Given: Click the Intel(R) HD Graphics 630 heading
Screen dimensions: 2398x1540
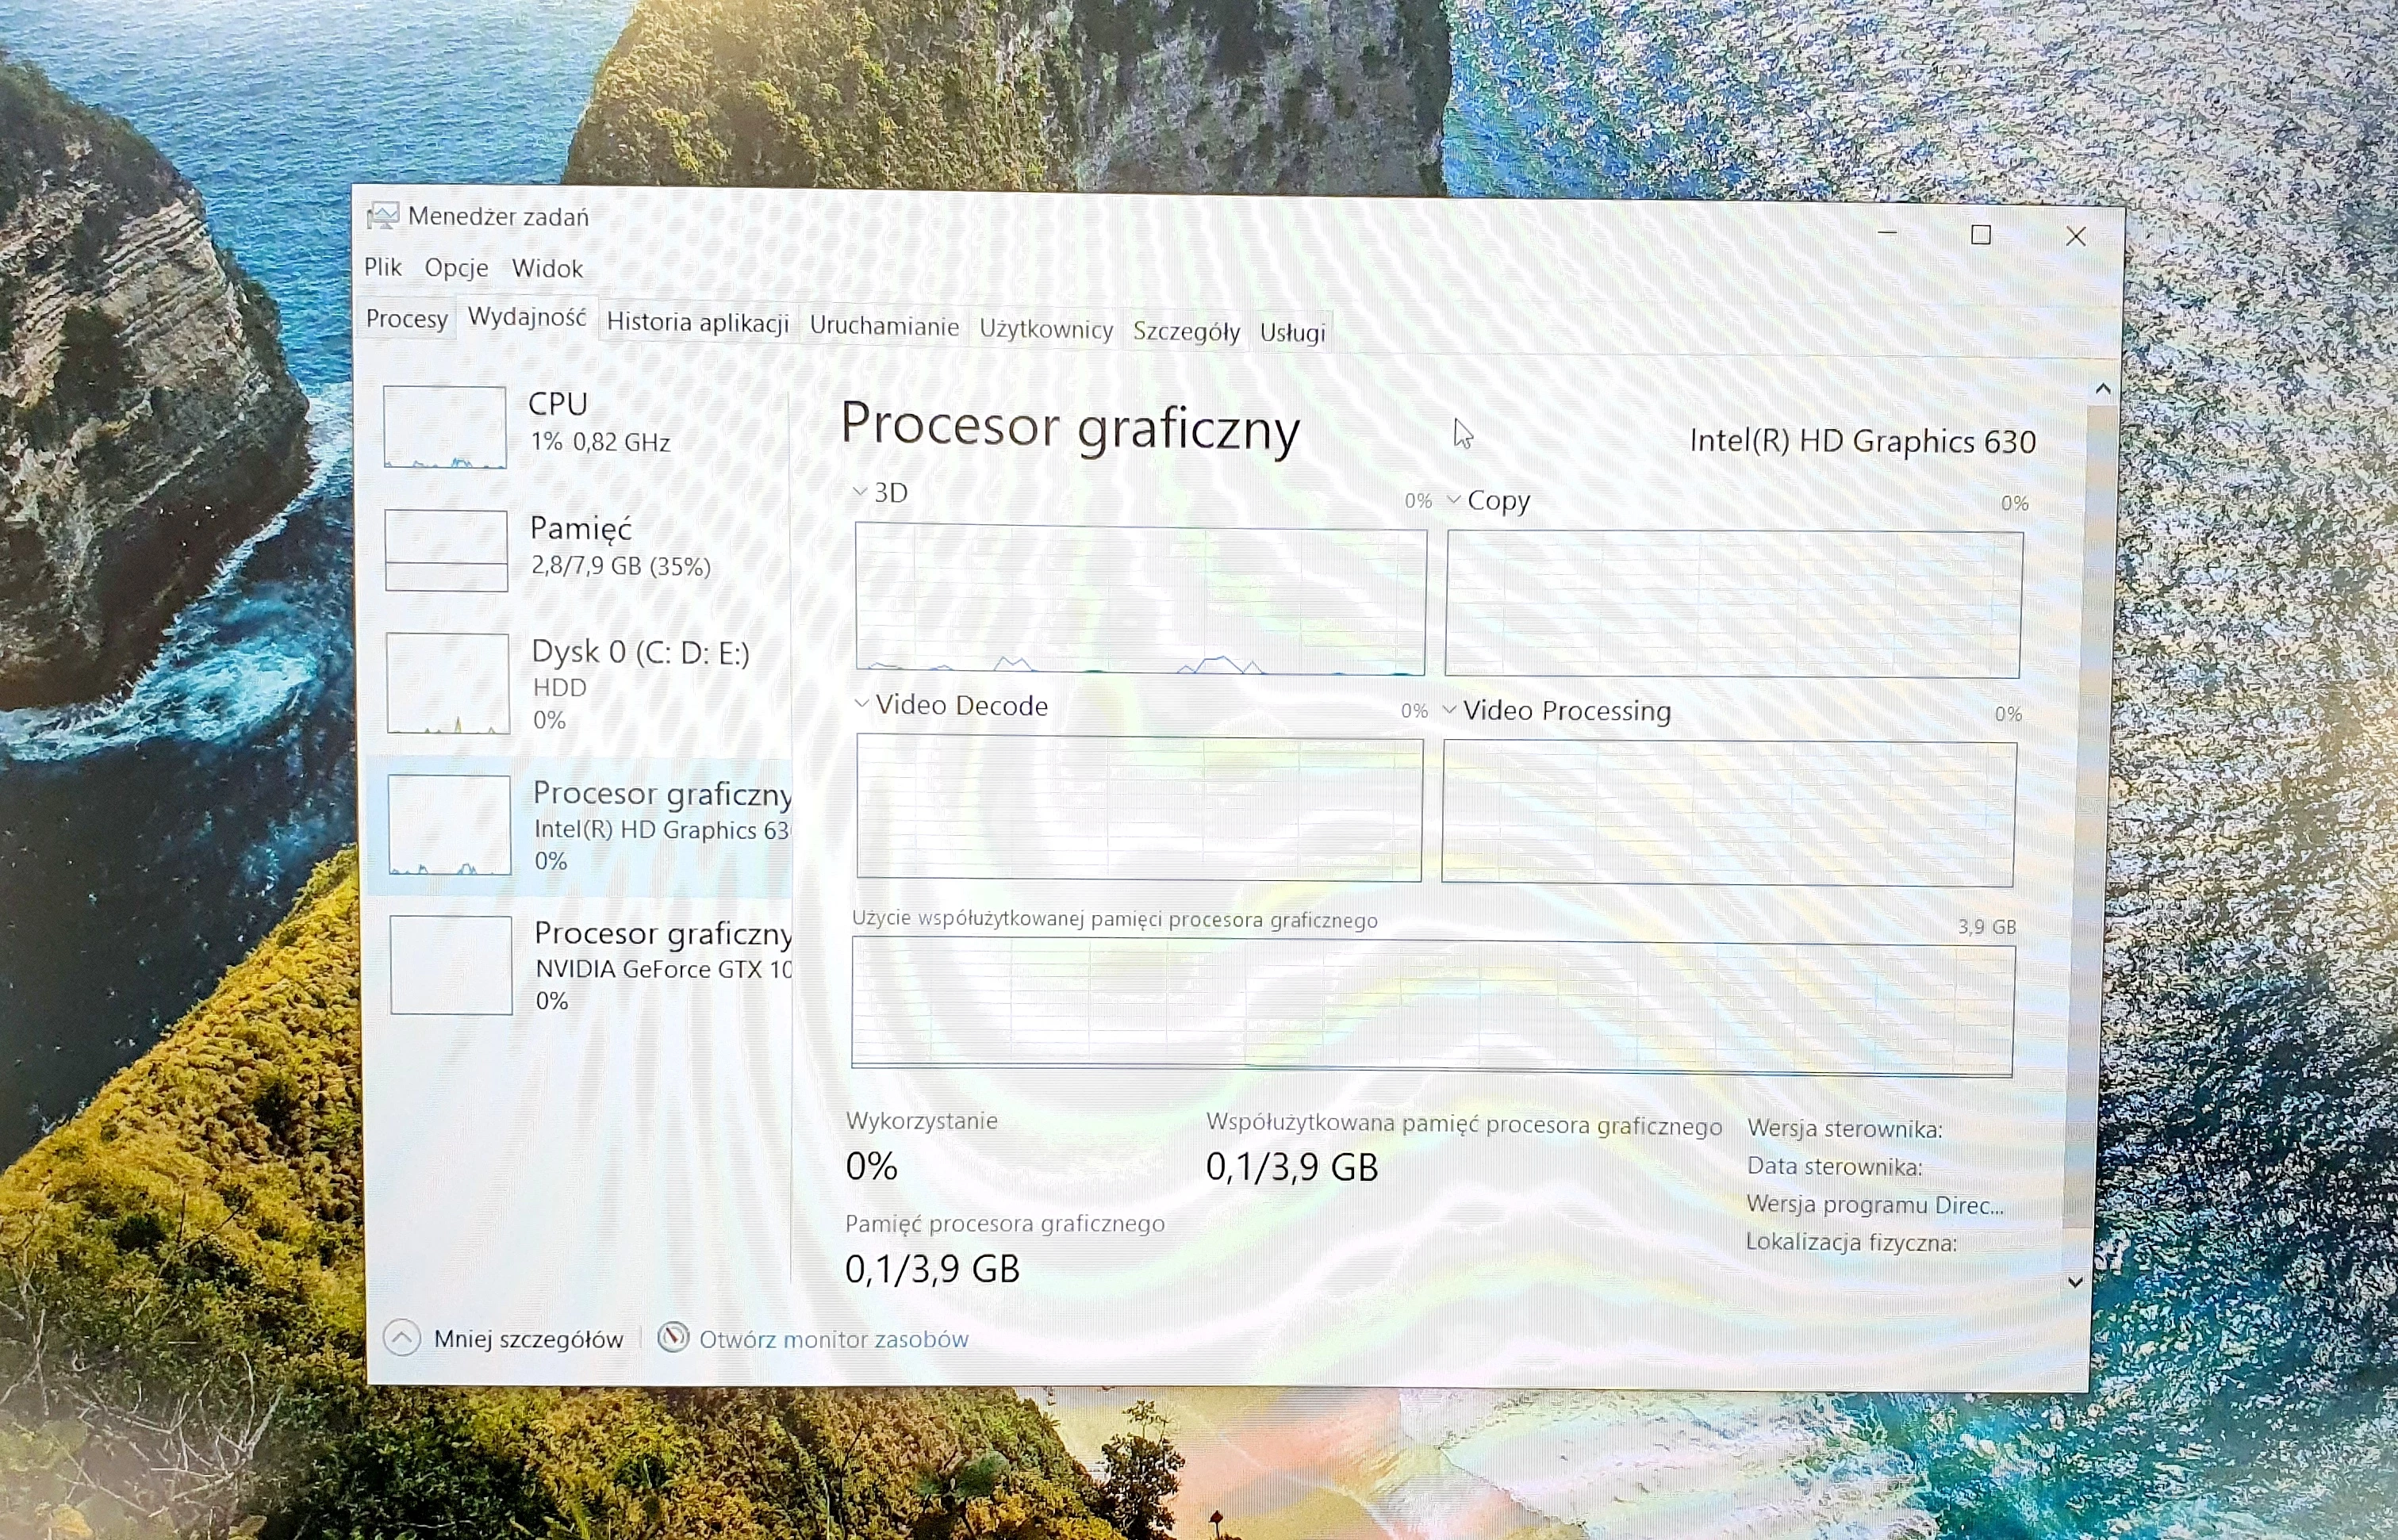Looking at the screenshot, I should (x=1862, y=441).
